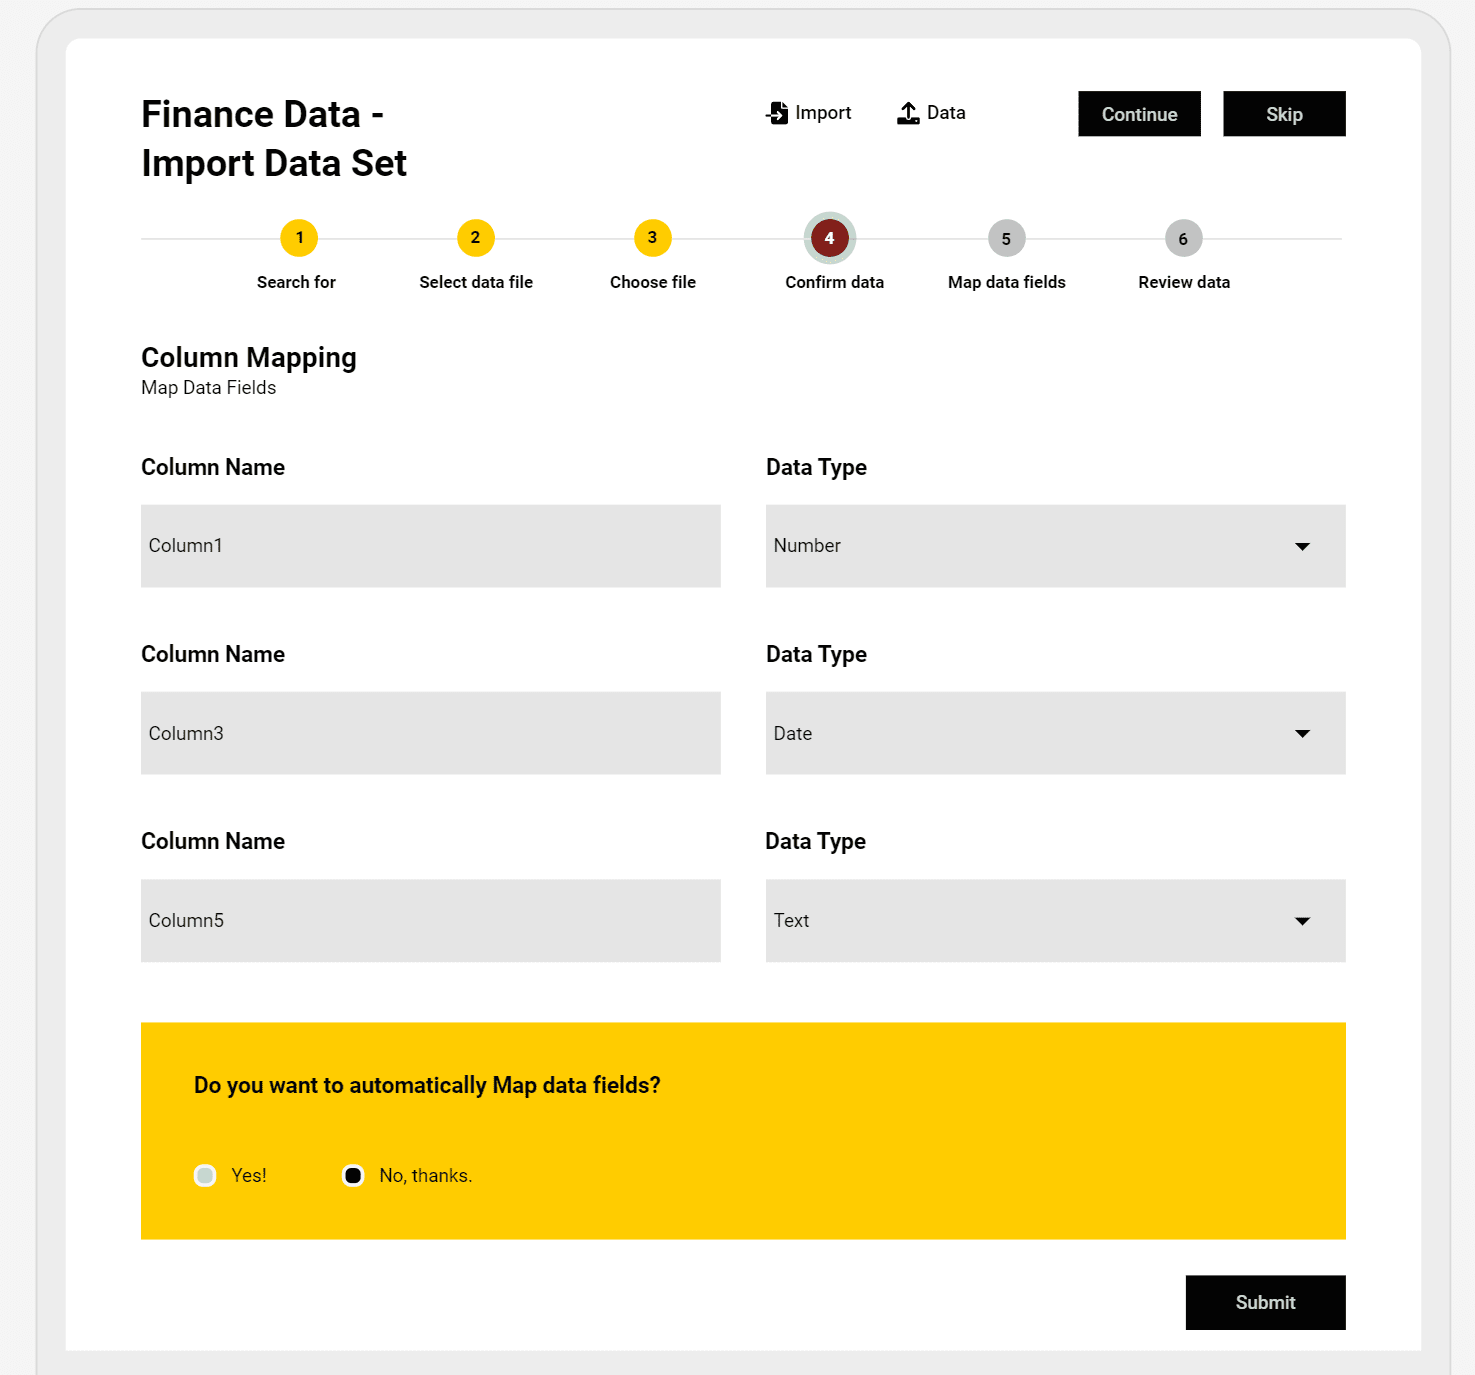
Task: Click the Data upload icon
Action: pos(908,113)
